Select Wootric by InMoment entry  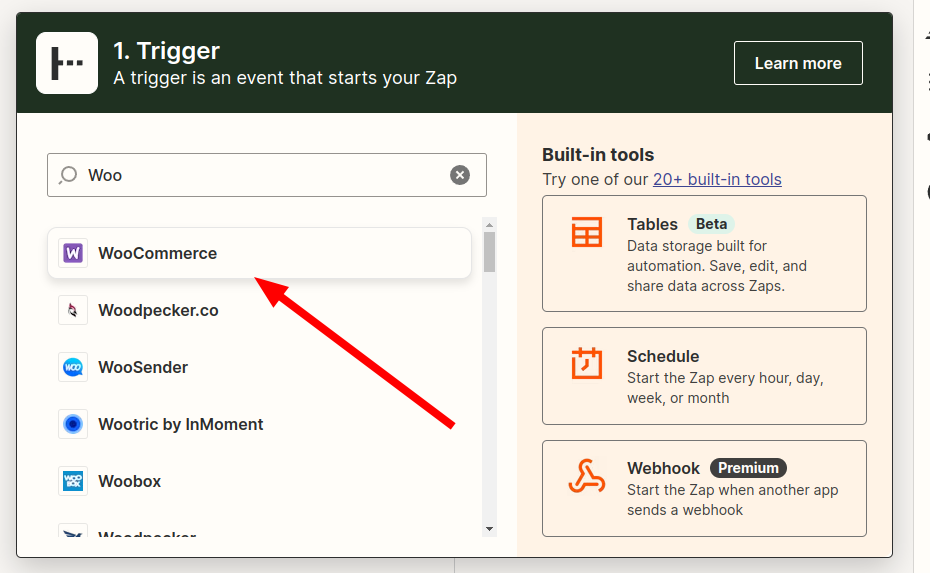[x=259, y=424]
